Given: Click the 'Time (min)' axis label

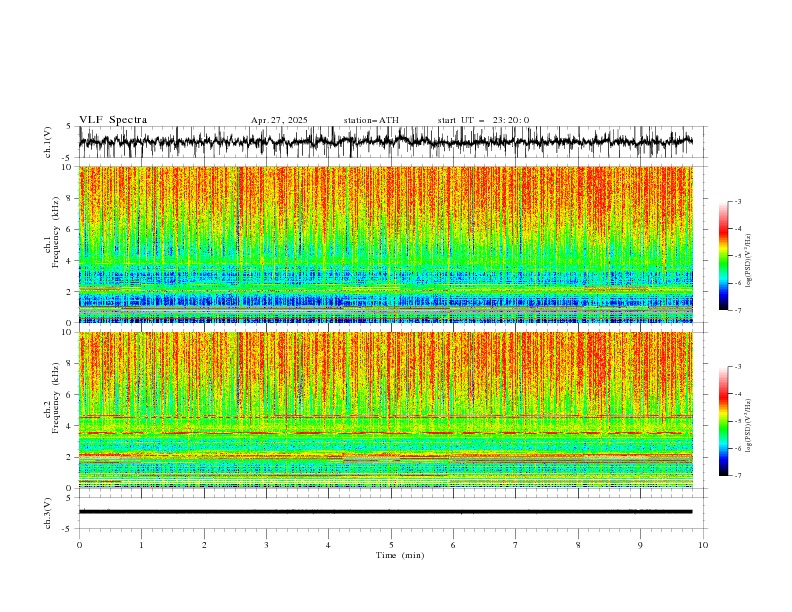Looking at the screenshot, I should tap(400, 555).
